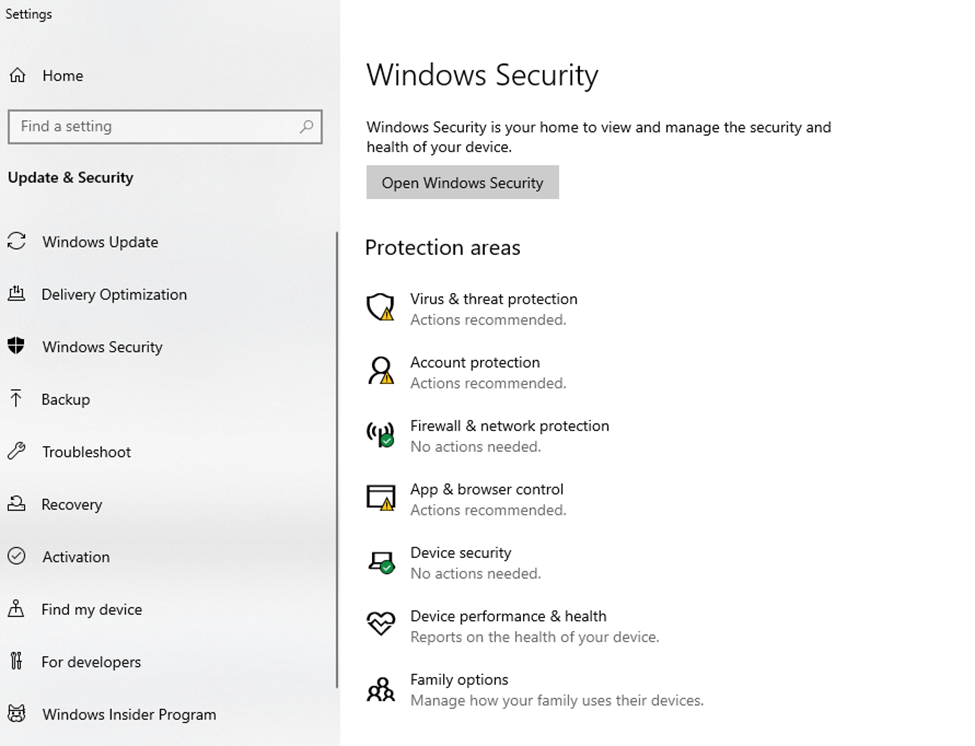Select Activation from the sidebar

tap(76, 557)
